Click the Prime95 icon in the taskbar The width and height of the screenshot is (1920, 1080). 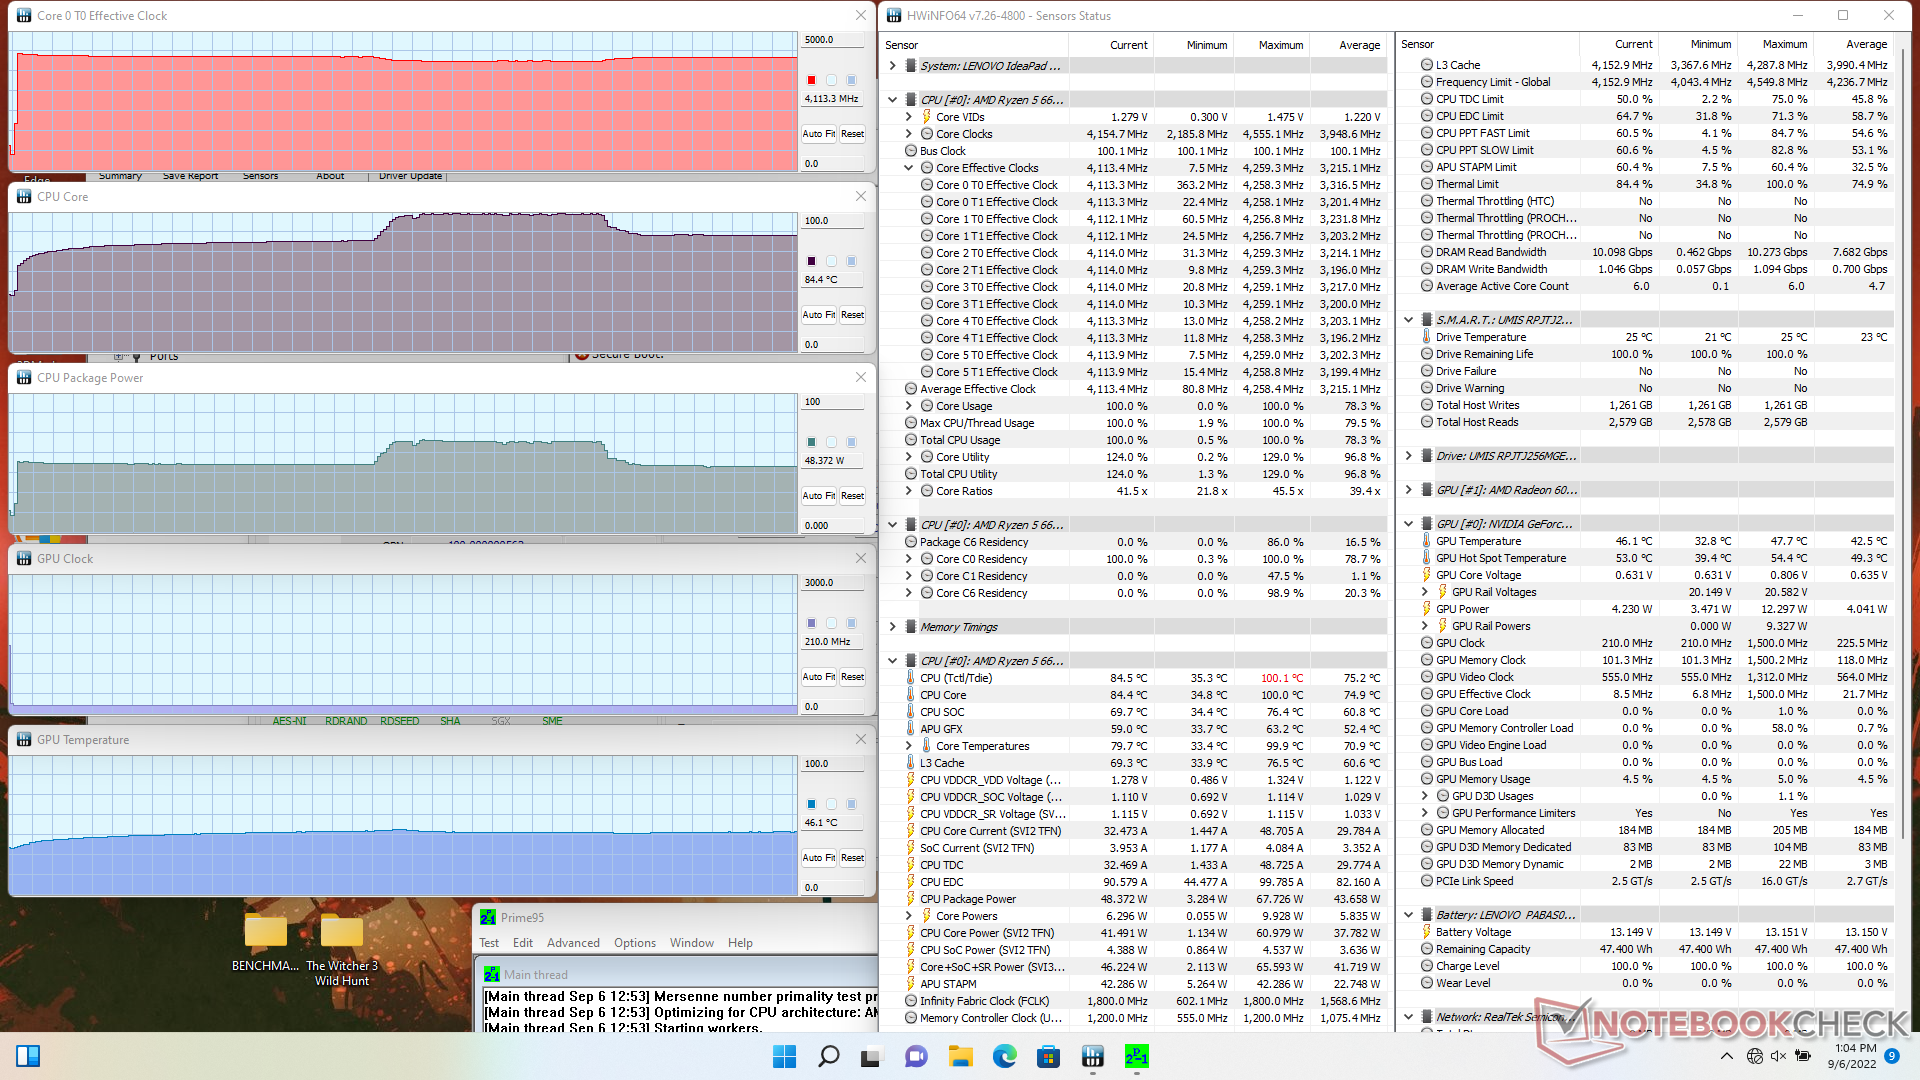[1136, 1056]
